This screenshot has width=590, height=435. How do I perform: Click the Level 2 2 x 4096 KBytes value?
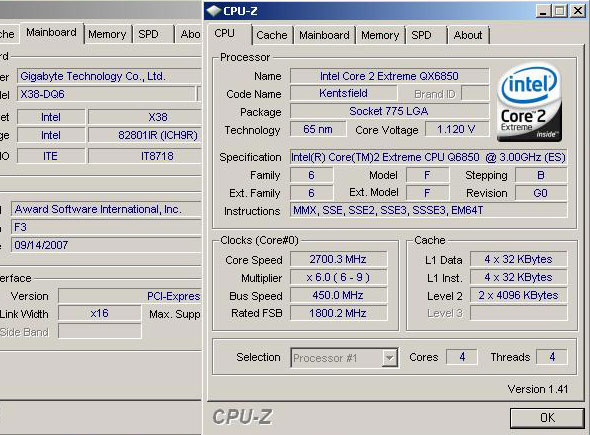coord(519,295)
